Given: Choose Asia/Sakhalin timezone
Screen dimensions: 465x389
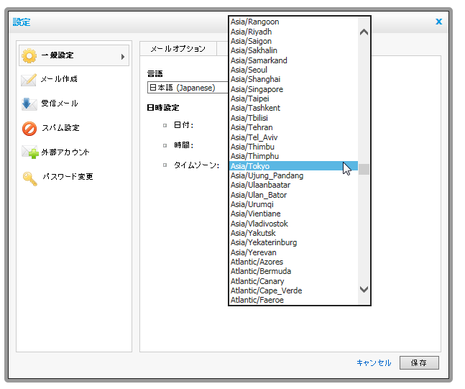Looking at the screenshot, I should pos(293,51).
